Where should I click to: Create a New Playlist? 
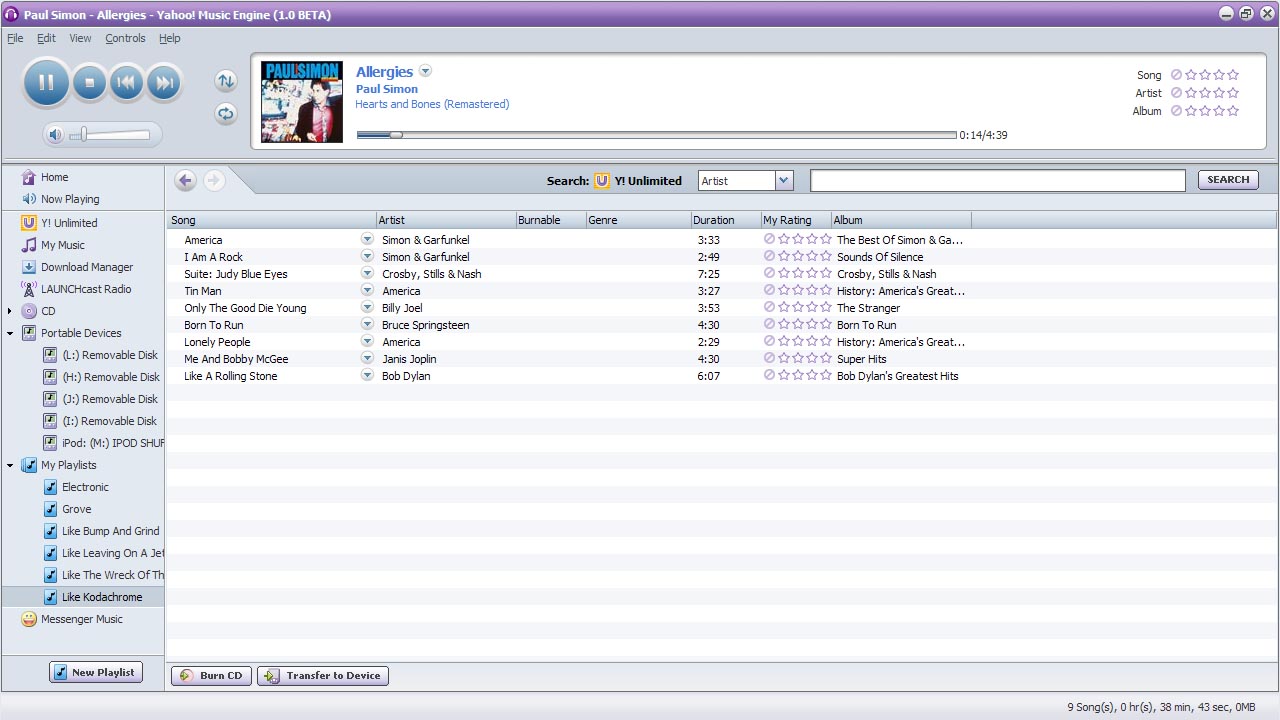pyautogui.click(x=96, y=672)
